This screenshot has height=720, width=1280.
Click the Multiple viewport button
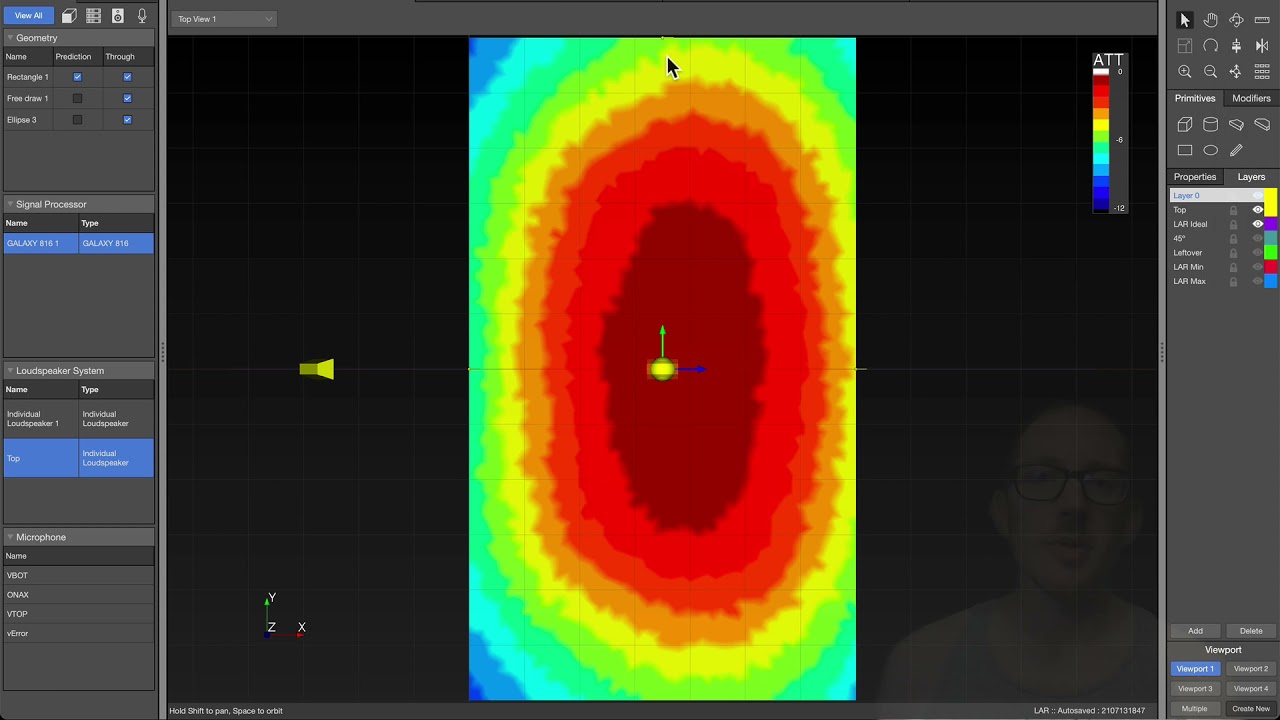(x=1195, y=709)
